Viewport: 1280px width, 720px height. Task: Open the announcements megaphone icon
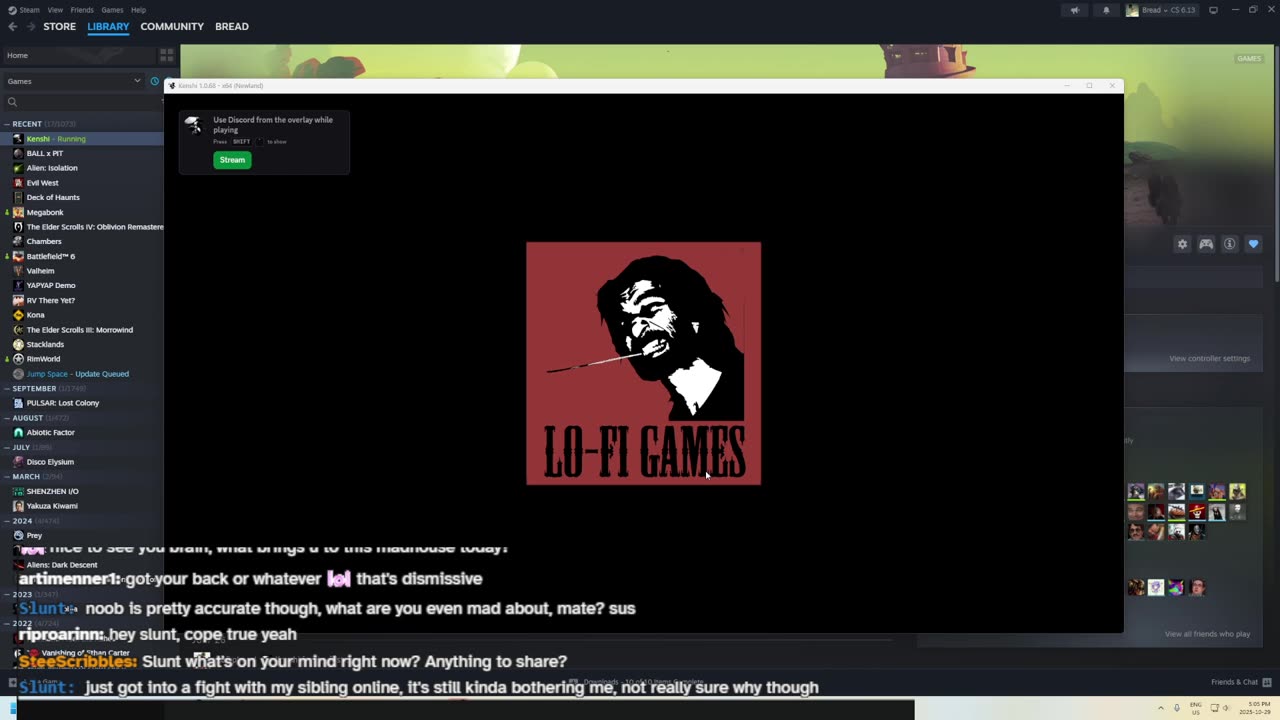click(1075, 10)
